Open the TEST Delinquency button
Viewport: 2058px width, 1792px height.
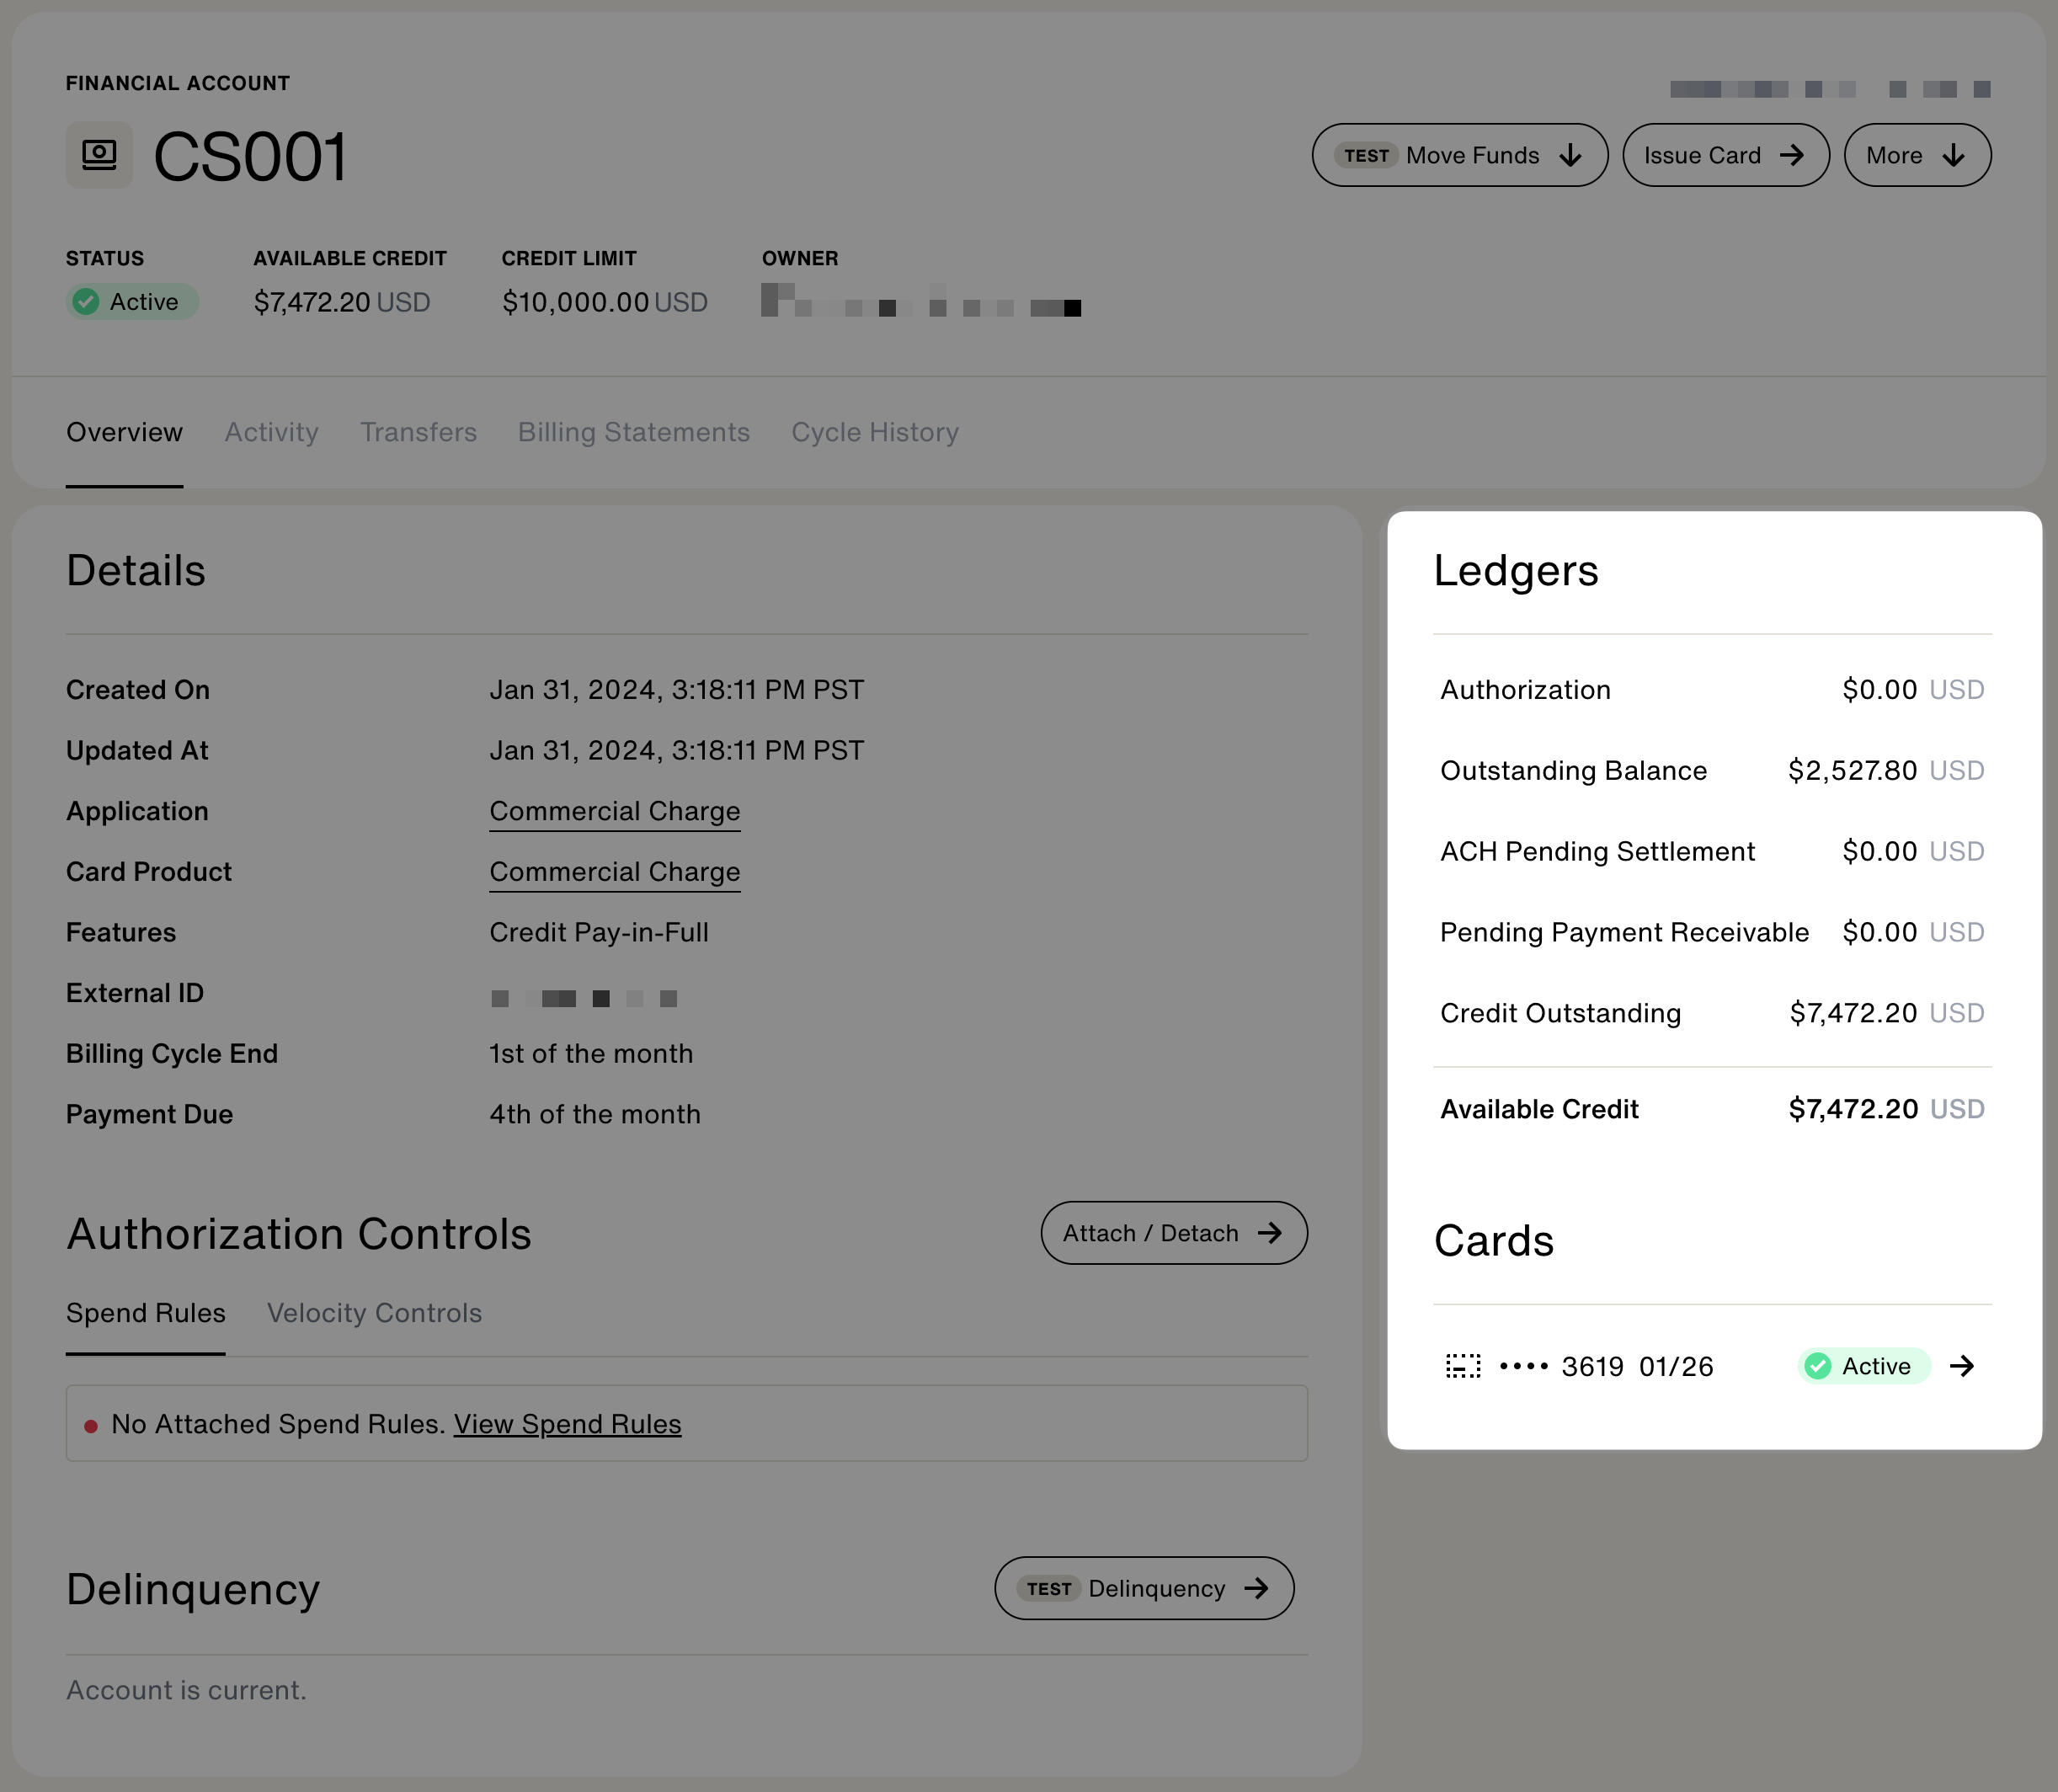coord(1143,1588)
